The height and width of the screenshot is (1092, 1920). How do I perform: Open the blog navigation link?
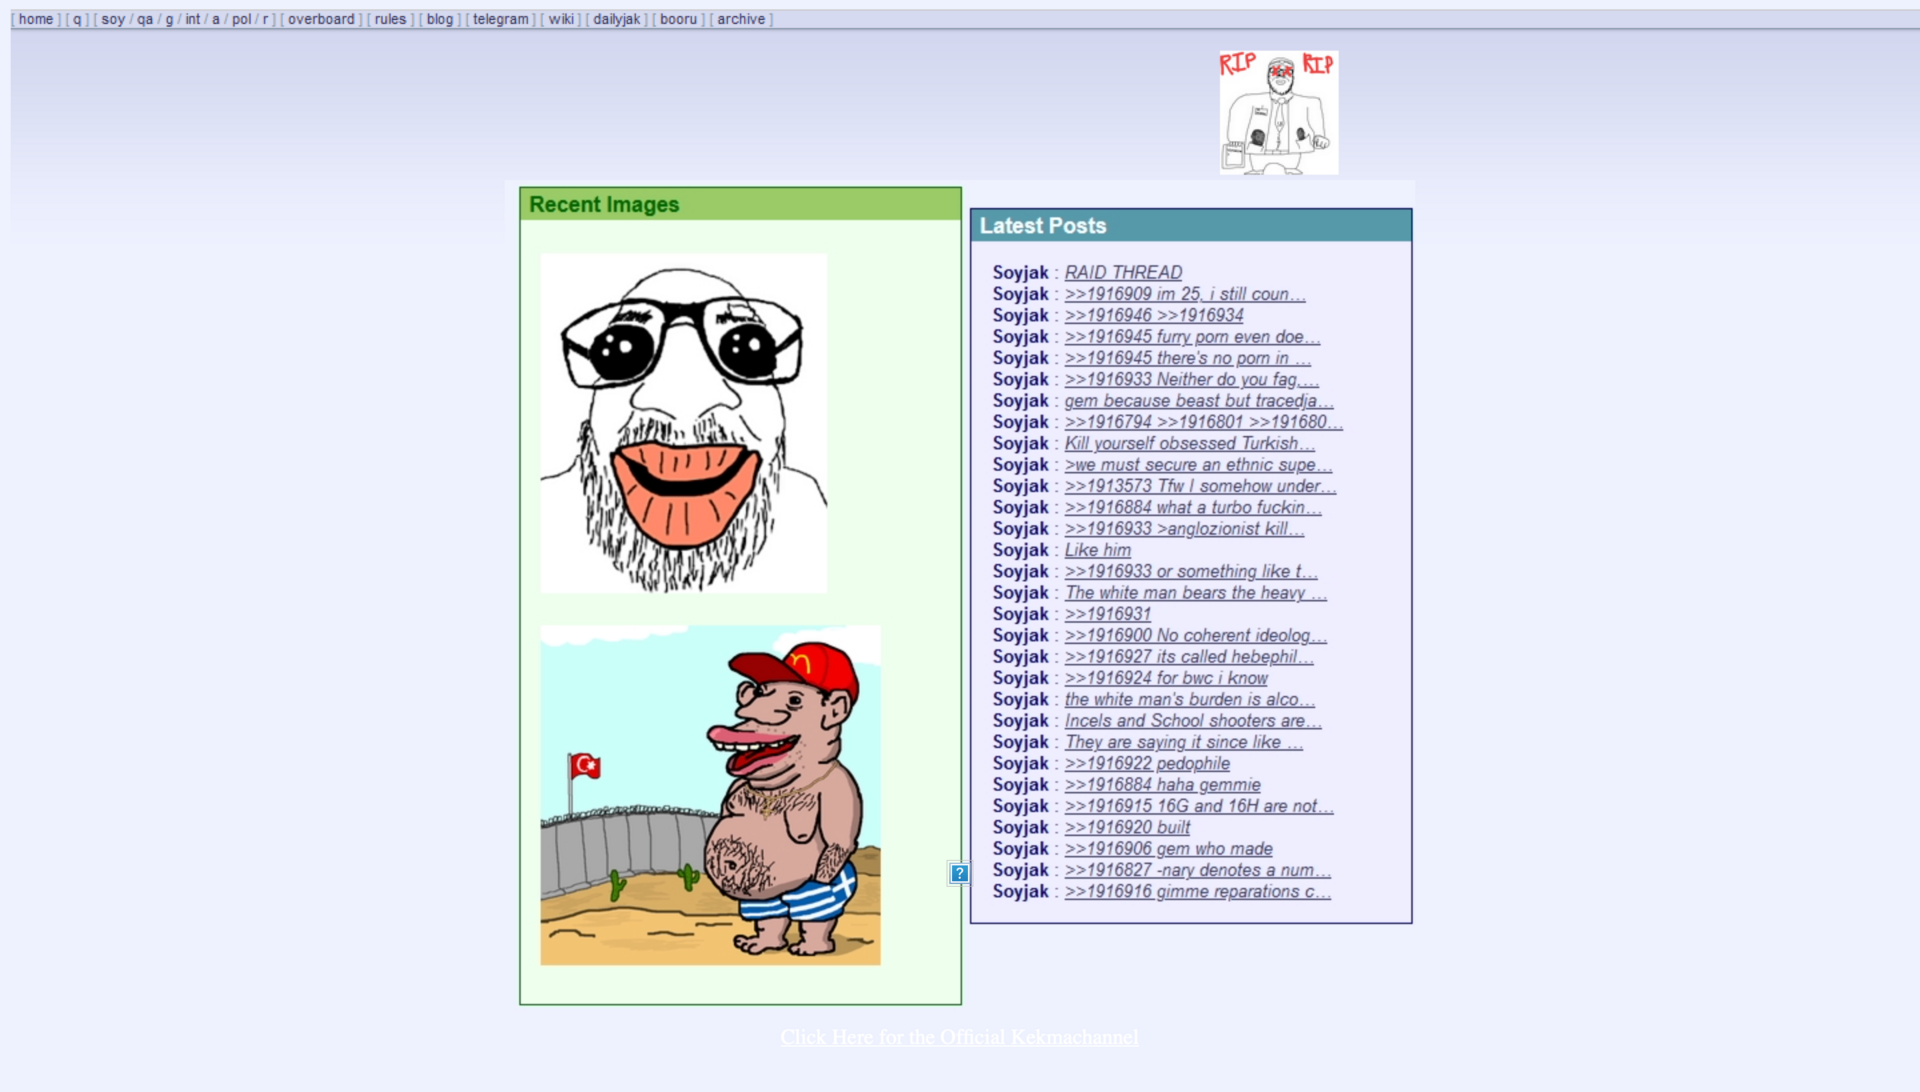439,19
